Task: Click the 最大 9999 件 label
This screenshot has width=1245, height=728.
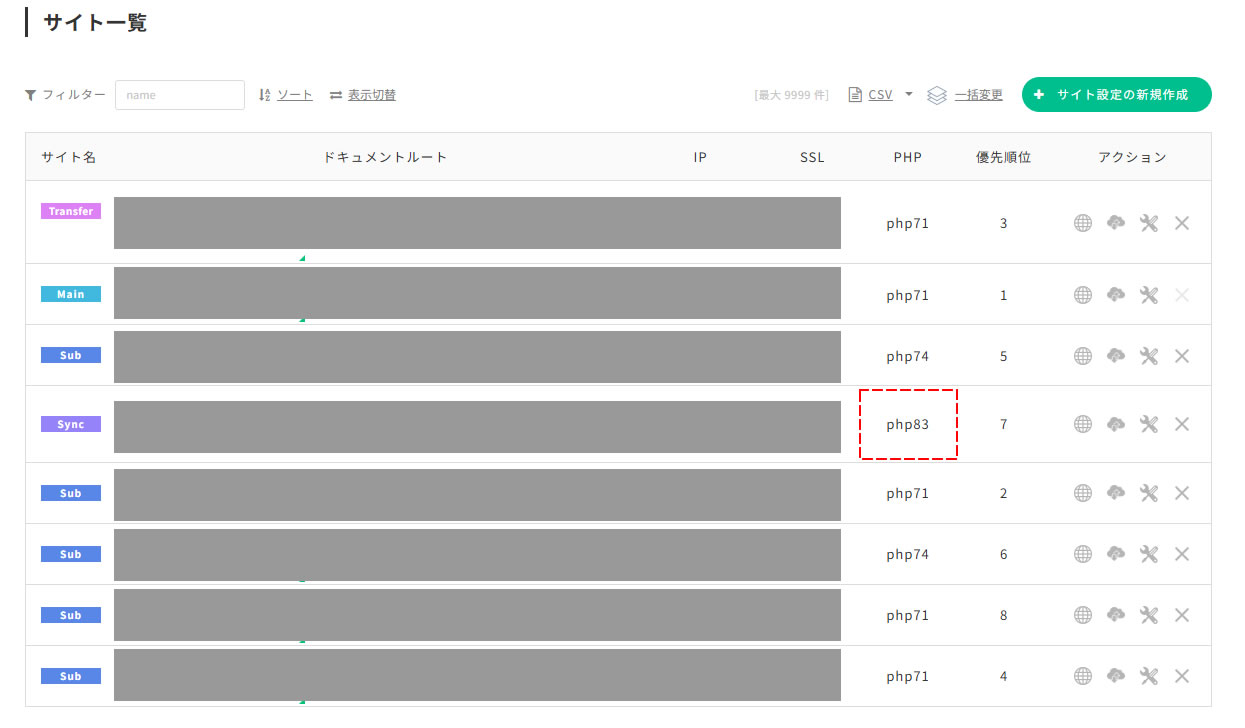Action: point(792,95)
